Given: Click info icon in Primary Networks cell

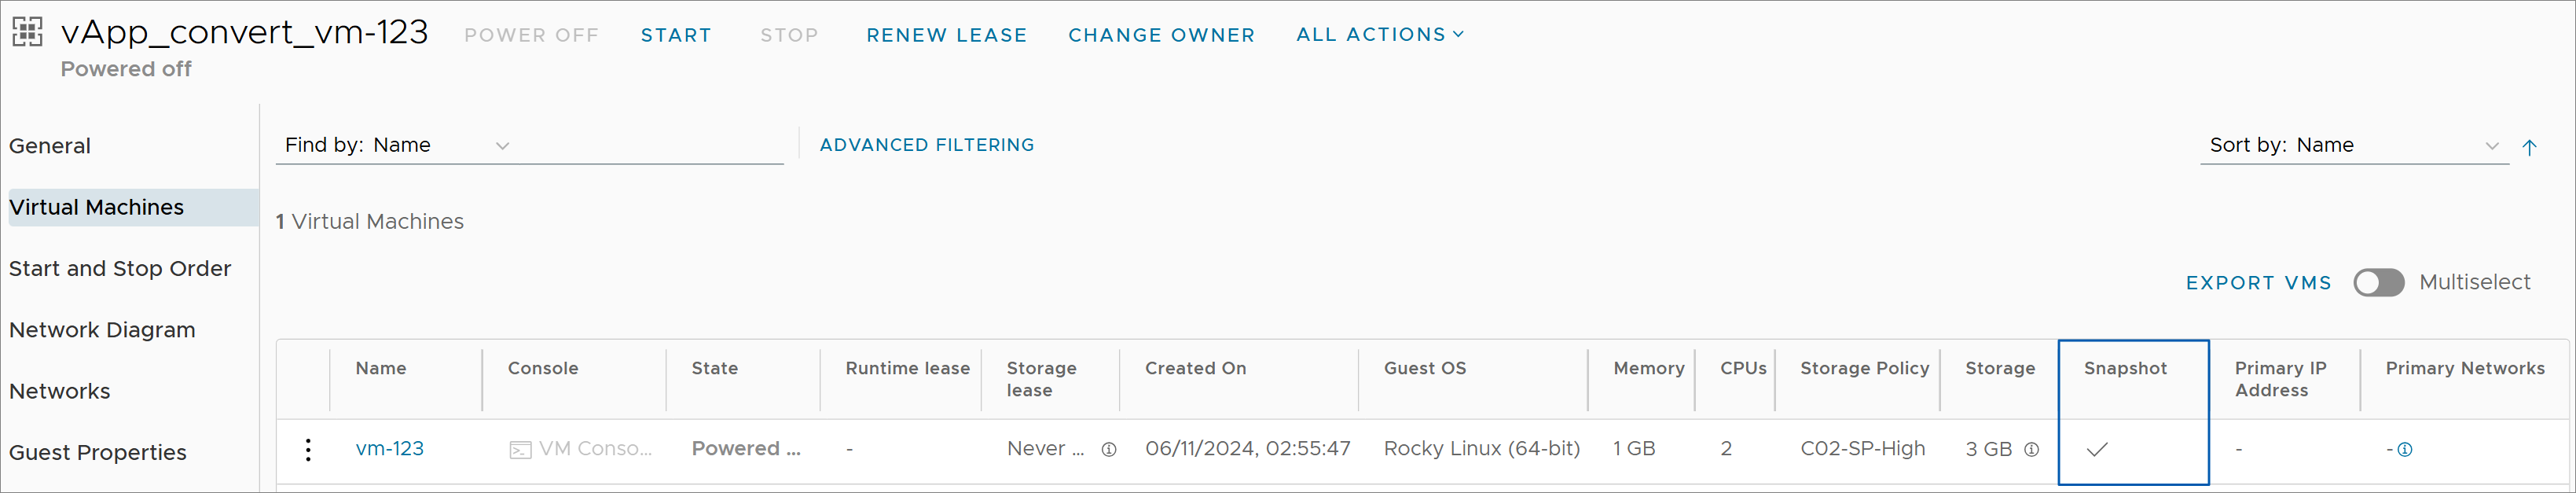Looking at the screenshot, I should pyautogui.click(x=2405, y=450).
